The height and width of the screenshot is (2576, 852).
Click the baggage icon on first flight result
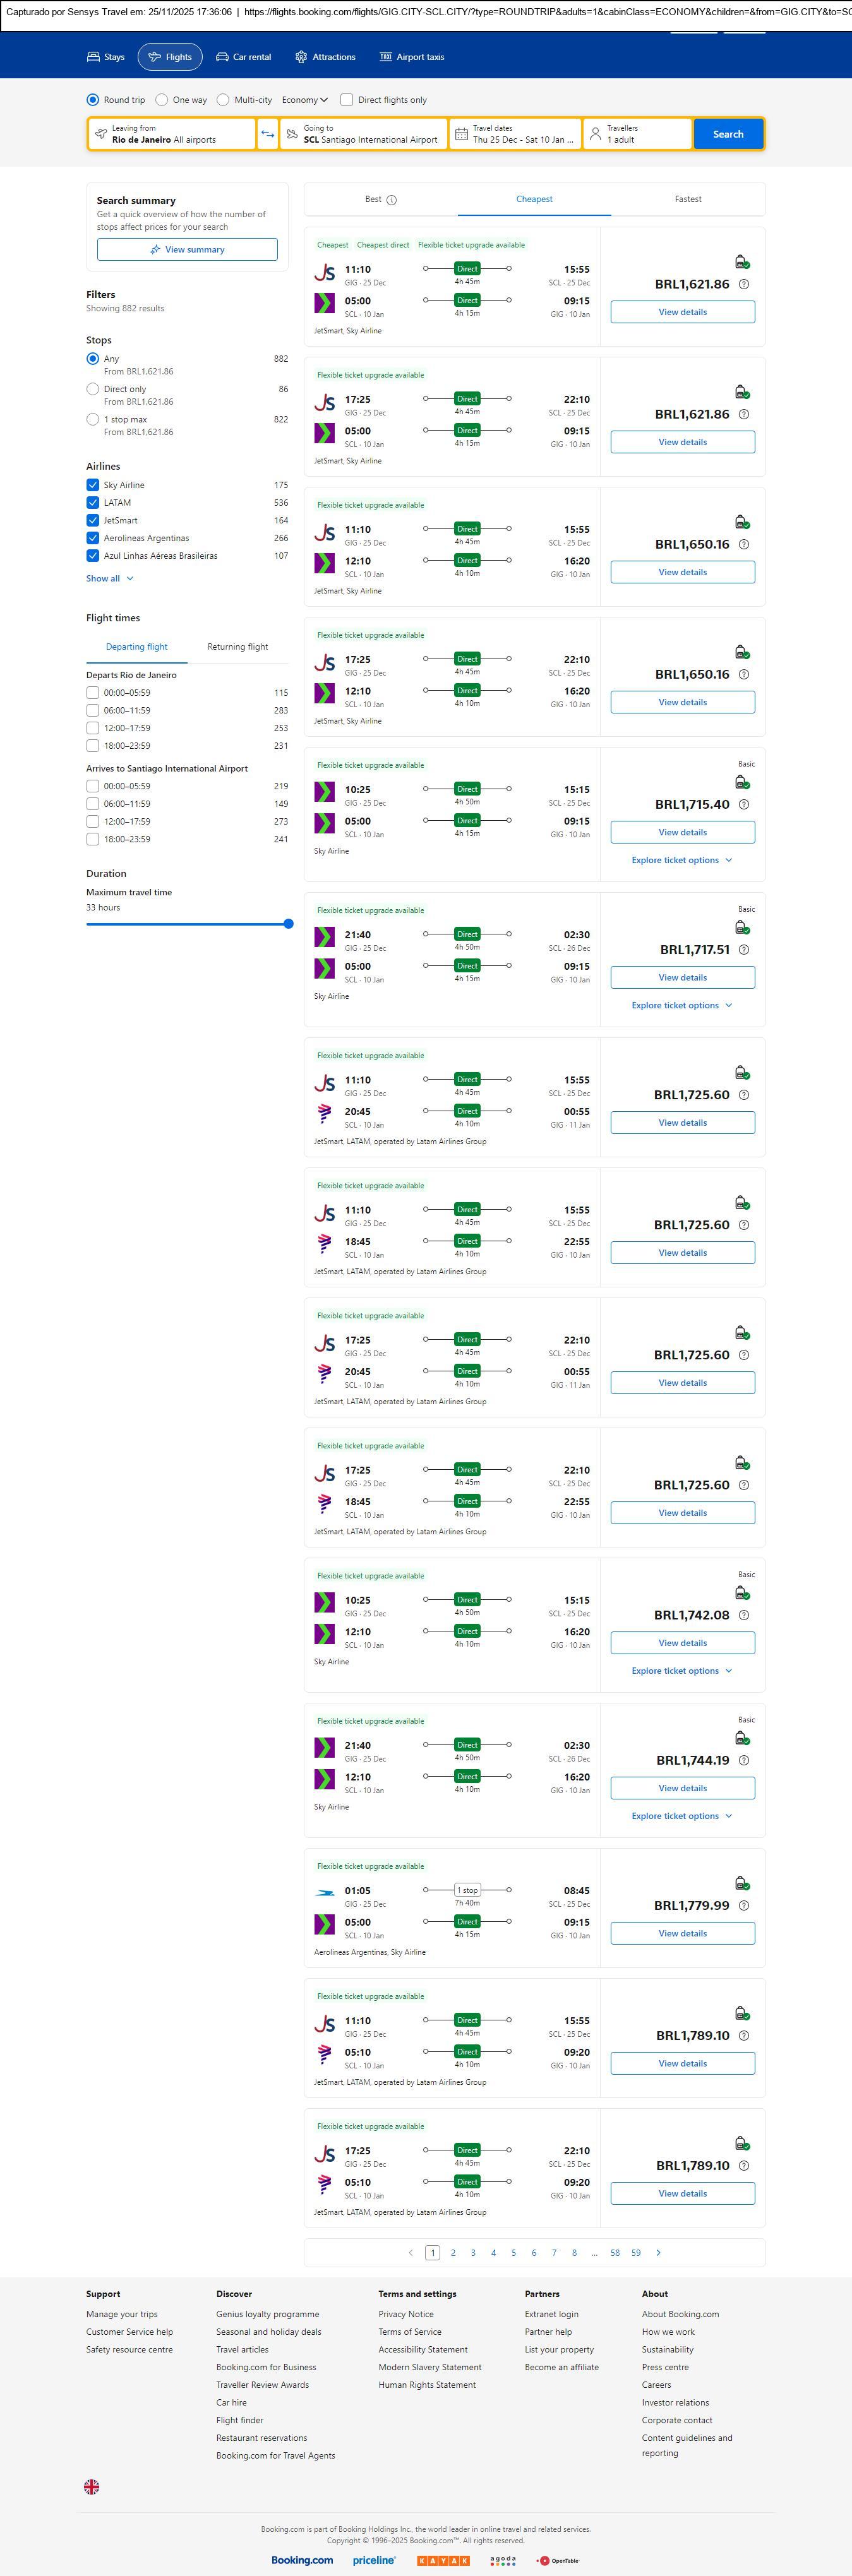click(741, 262)
